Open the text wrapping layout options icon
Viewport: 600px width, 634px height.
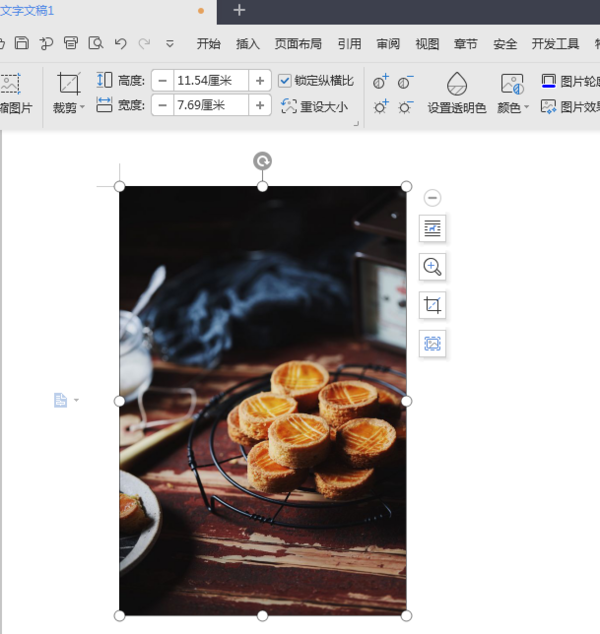[432, 229]
